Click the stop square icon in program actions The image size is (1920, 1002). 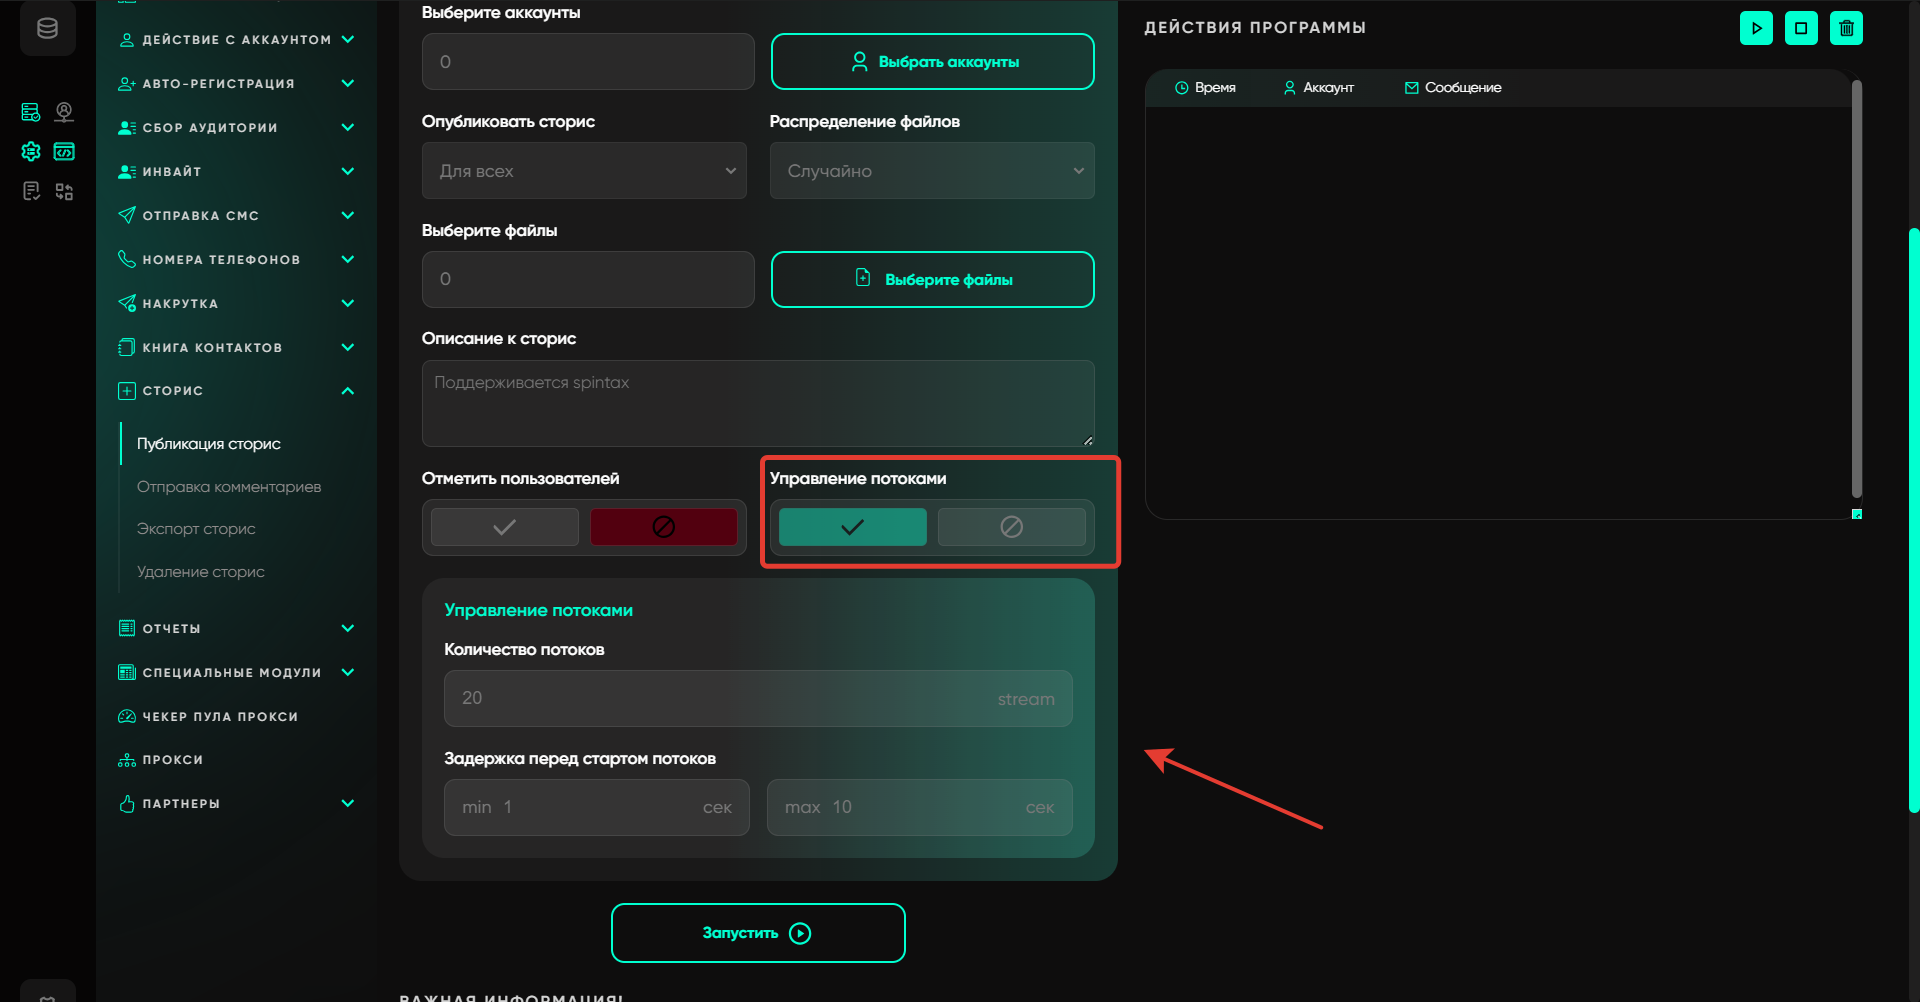tap(1801, 28)
